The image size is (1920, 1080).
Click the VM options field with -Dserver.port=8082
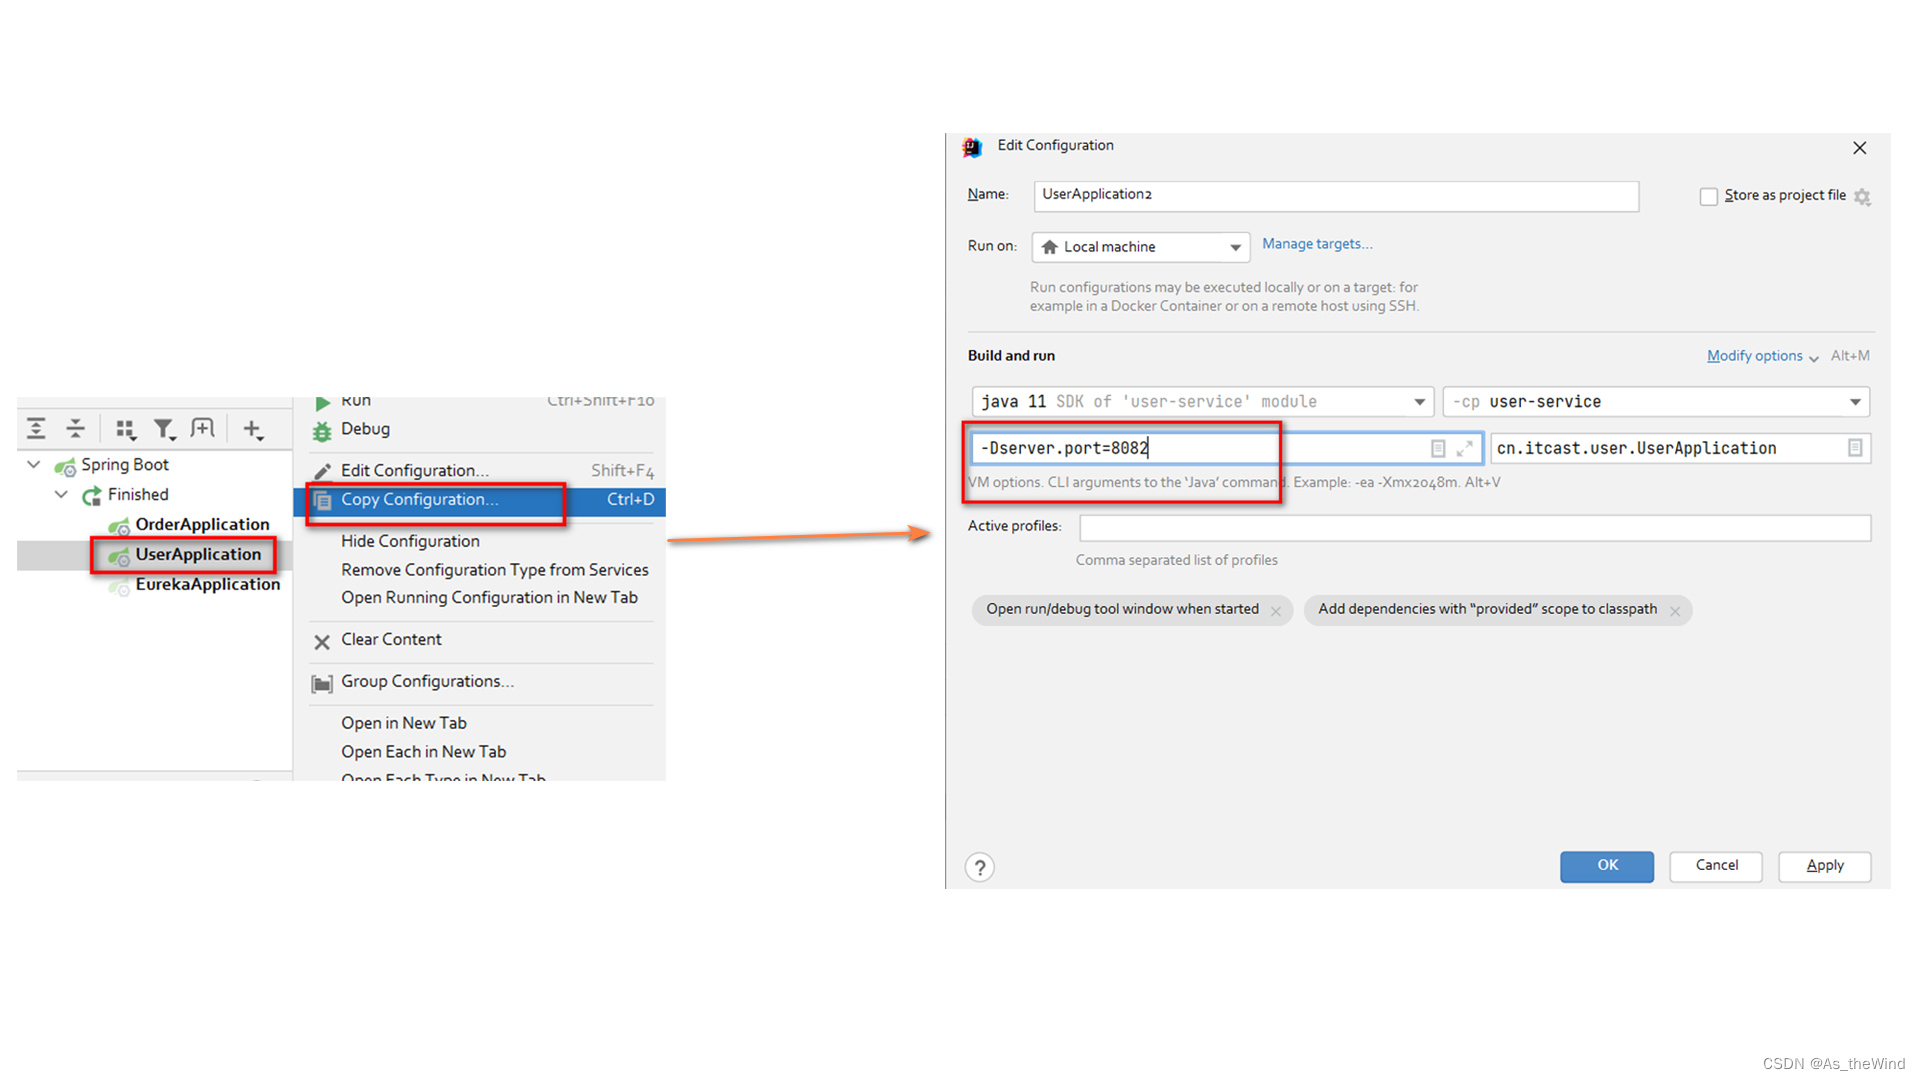click(1226, 448)
